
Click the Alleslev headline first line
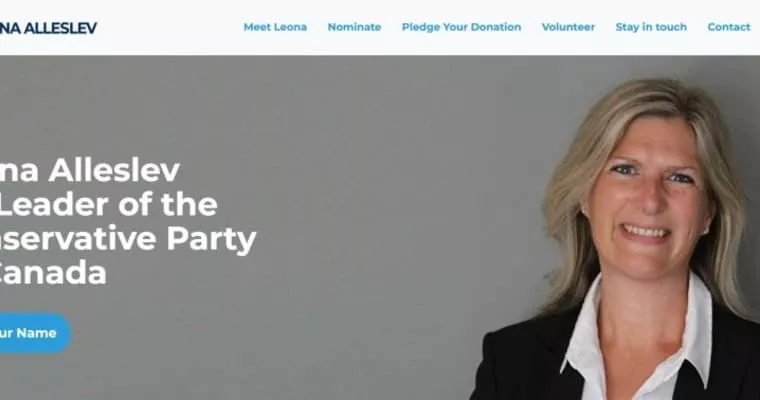click(90, 171)
